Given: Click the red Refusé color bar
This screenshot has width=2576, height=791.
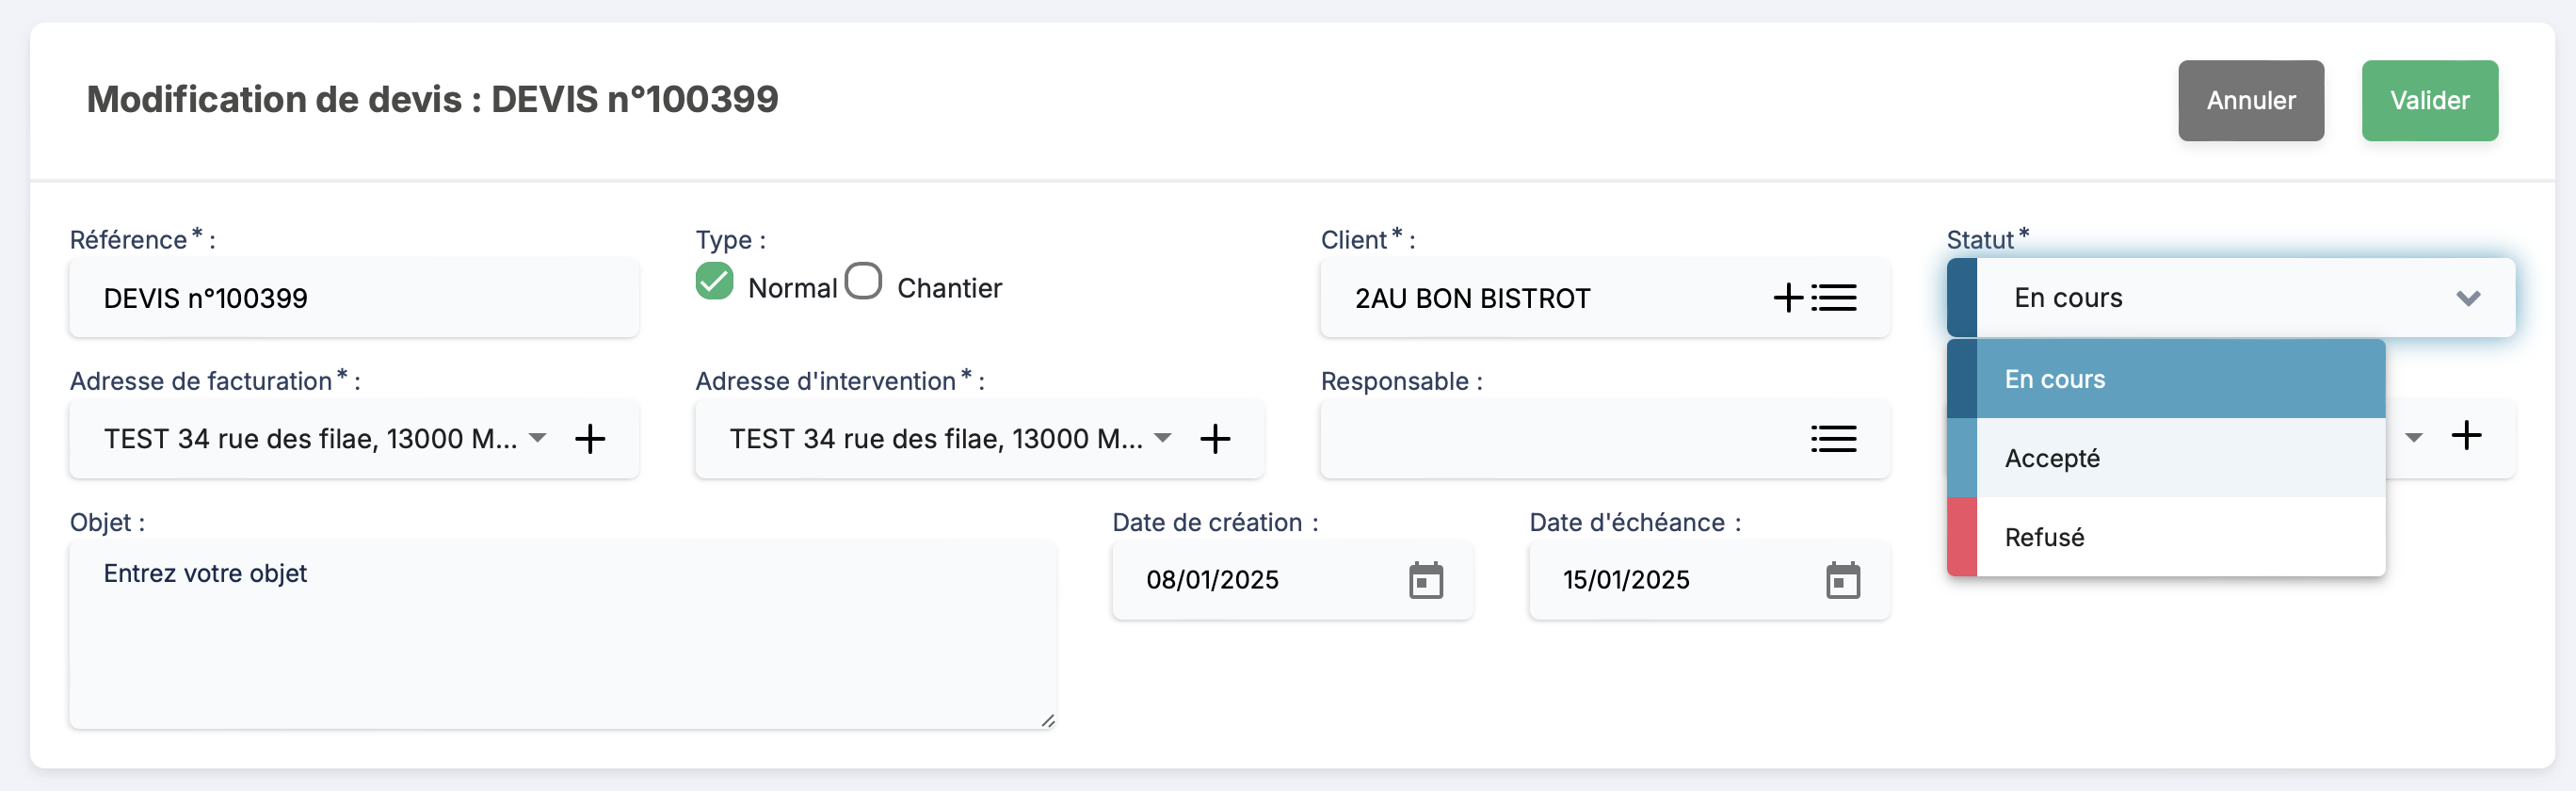Looking at the screenshot, I should coord(1962,537).
